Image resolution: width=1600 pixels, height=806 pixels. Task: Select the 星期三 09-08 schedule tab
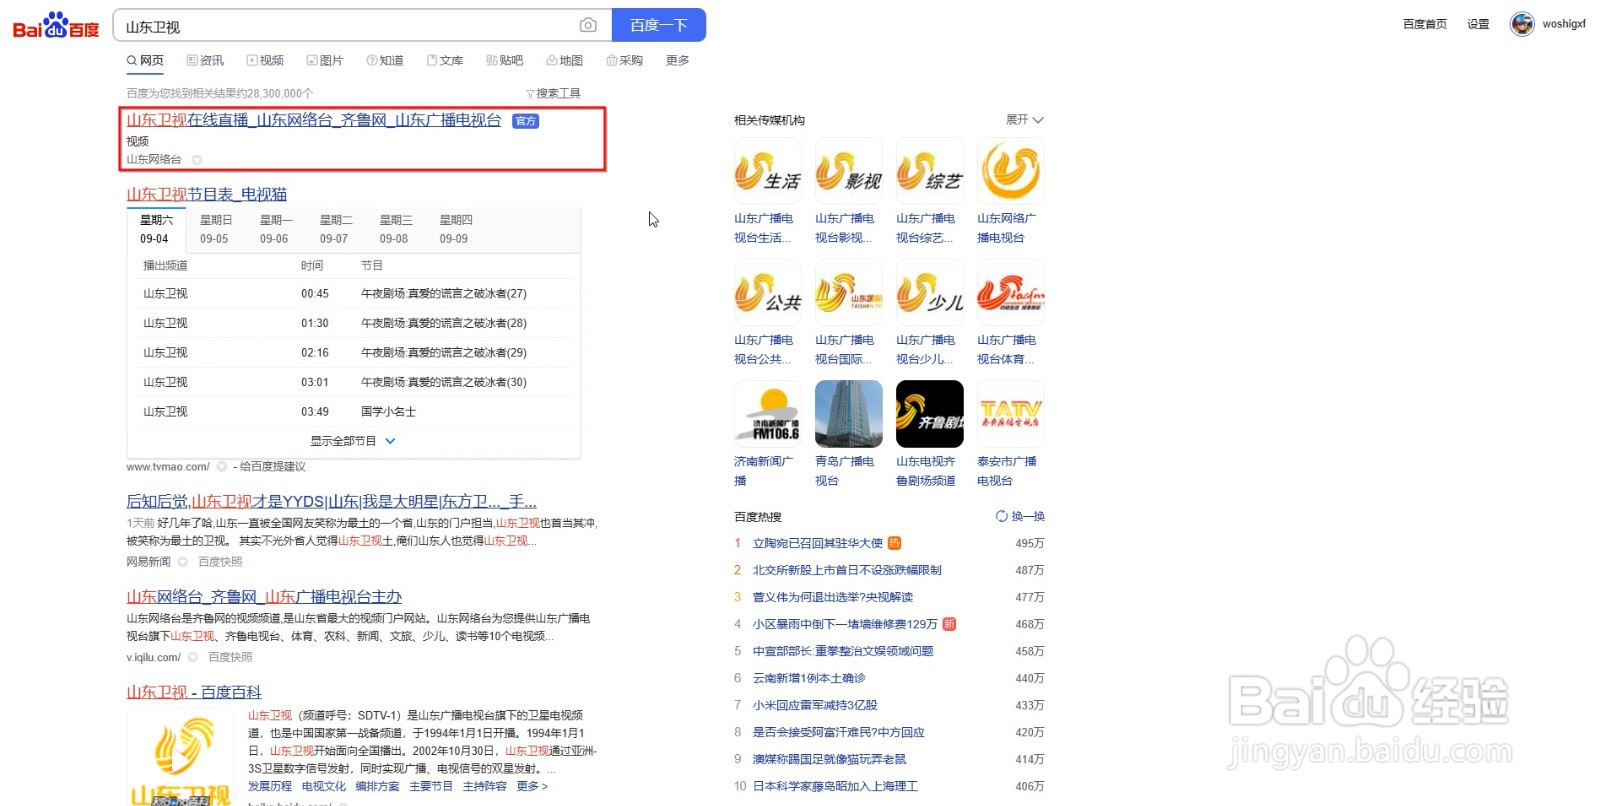point(395,229)
